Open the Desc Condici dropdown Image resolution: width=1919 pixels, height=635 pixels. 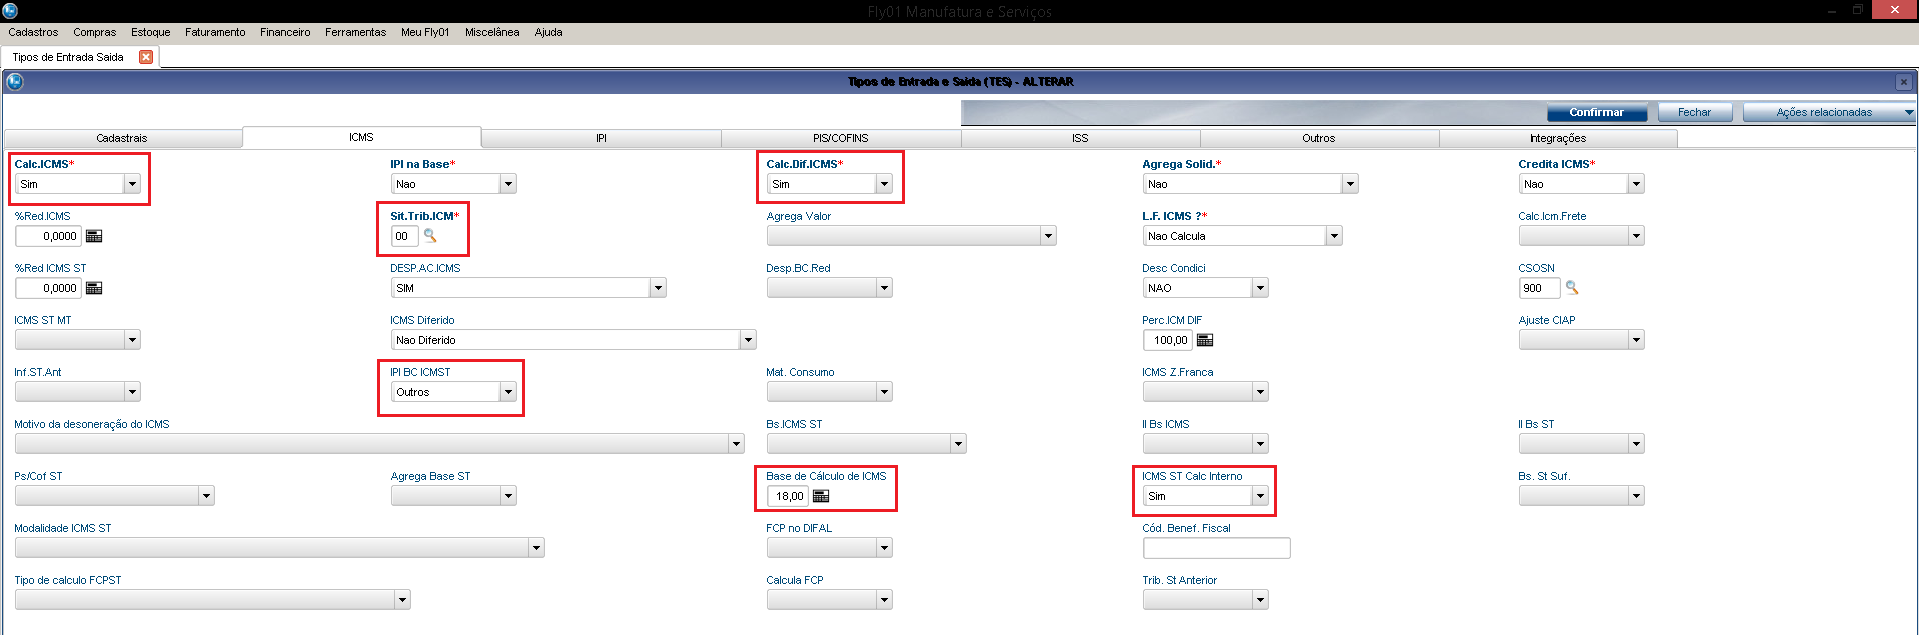pyautogui.click(x=1260, y=288)
